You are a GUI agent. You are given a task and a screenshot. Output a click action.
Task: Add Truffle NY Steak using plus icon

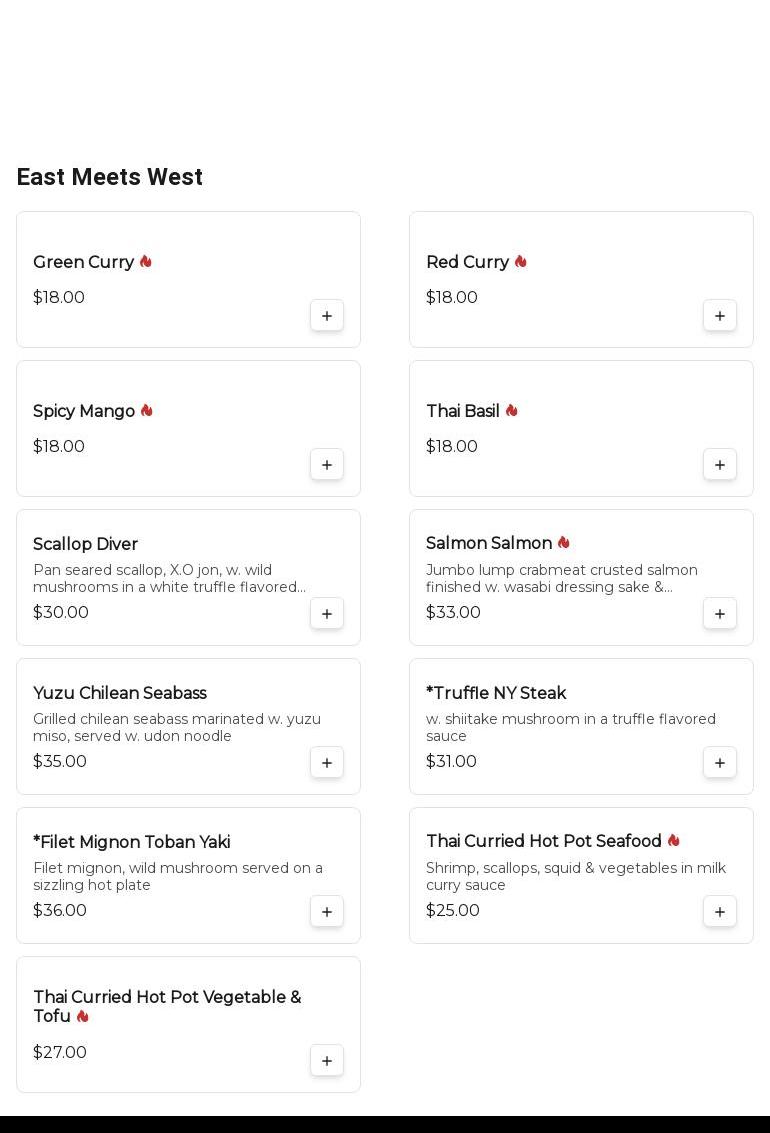coord(720,763)
